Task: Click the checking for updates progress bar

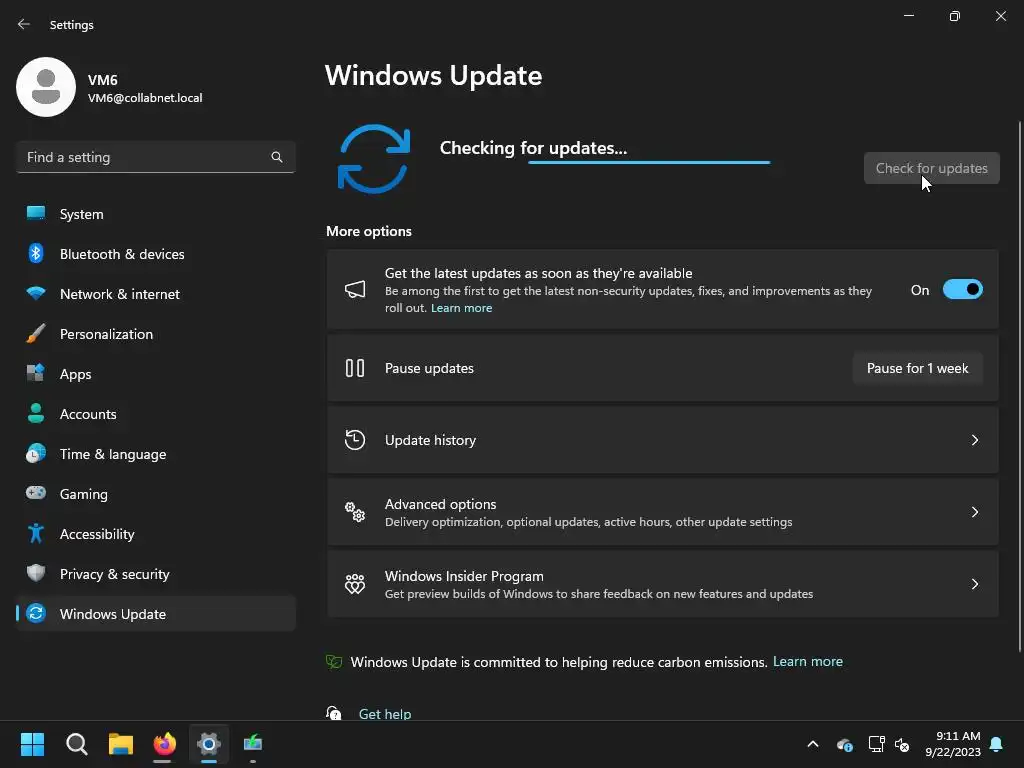Action: pyautogui.click(x=649, y=162)
